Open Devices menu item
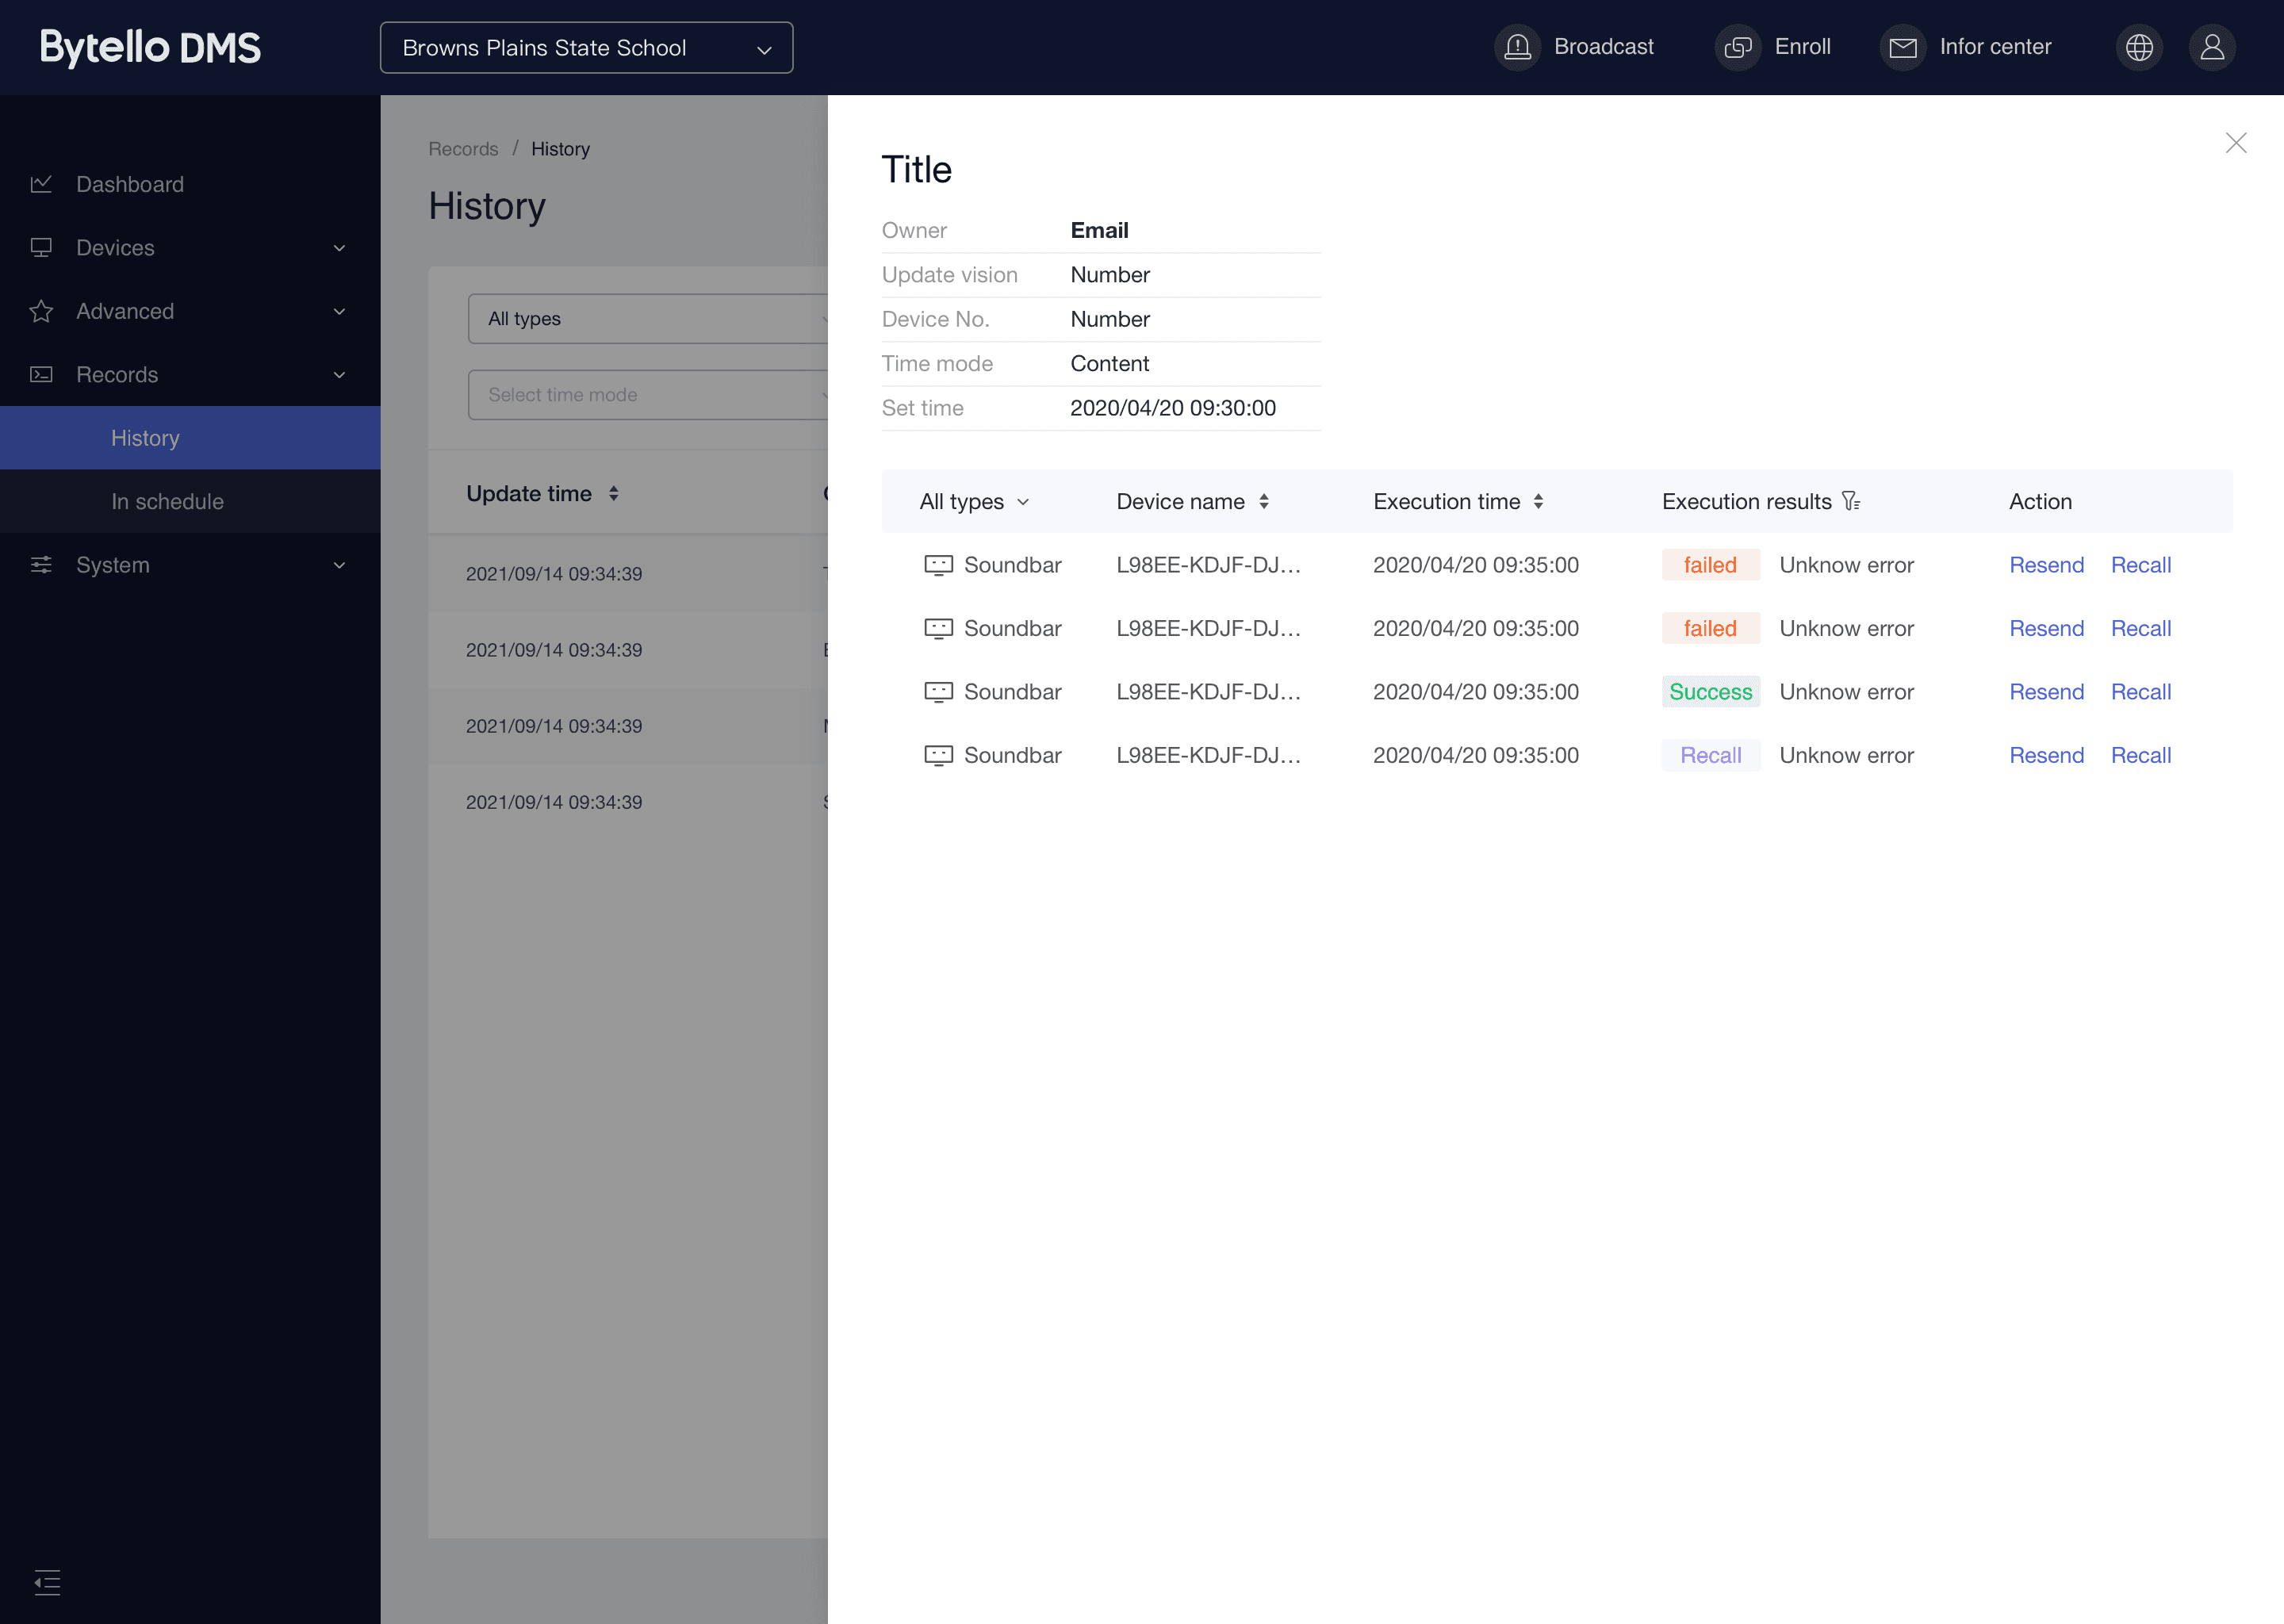The image size is (2284, 1624). click(x=115, y=247)
